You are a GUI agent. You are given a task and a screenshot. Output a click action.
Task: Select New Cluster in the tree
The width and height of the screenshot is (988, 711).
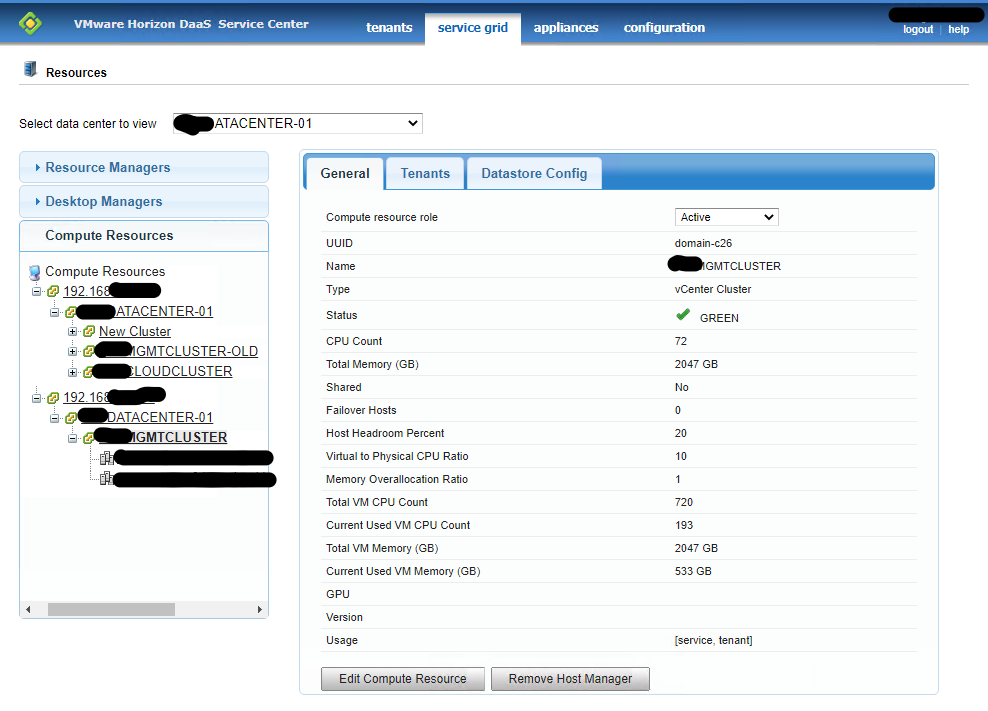[x=135, y=331]
